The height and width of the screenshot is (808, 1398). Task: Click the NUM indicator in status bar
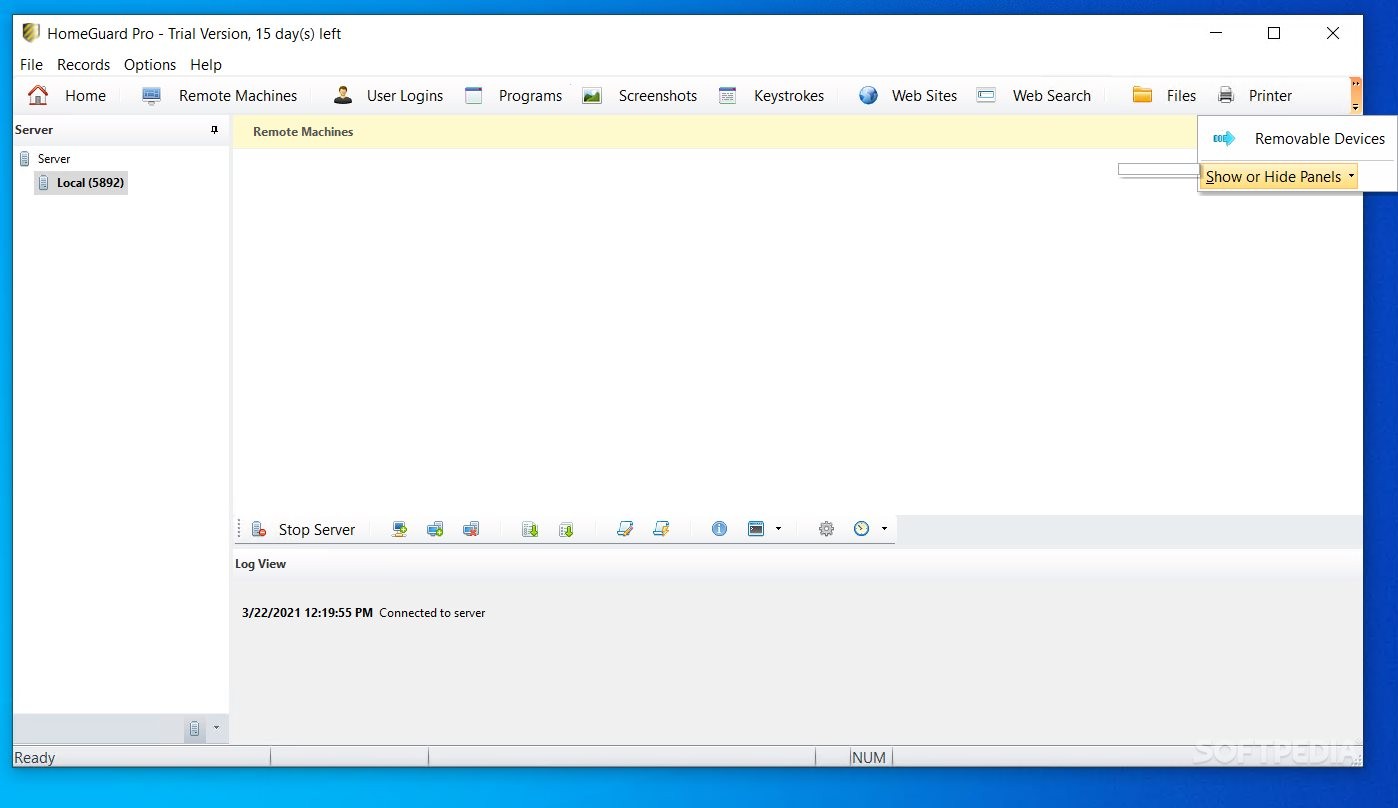869,758
